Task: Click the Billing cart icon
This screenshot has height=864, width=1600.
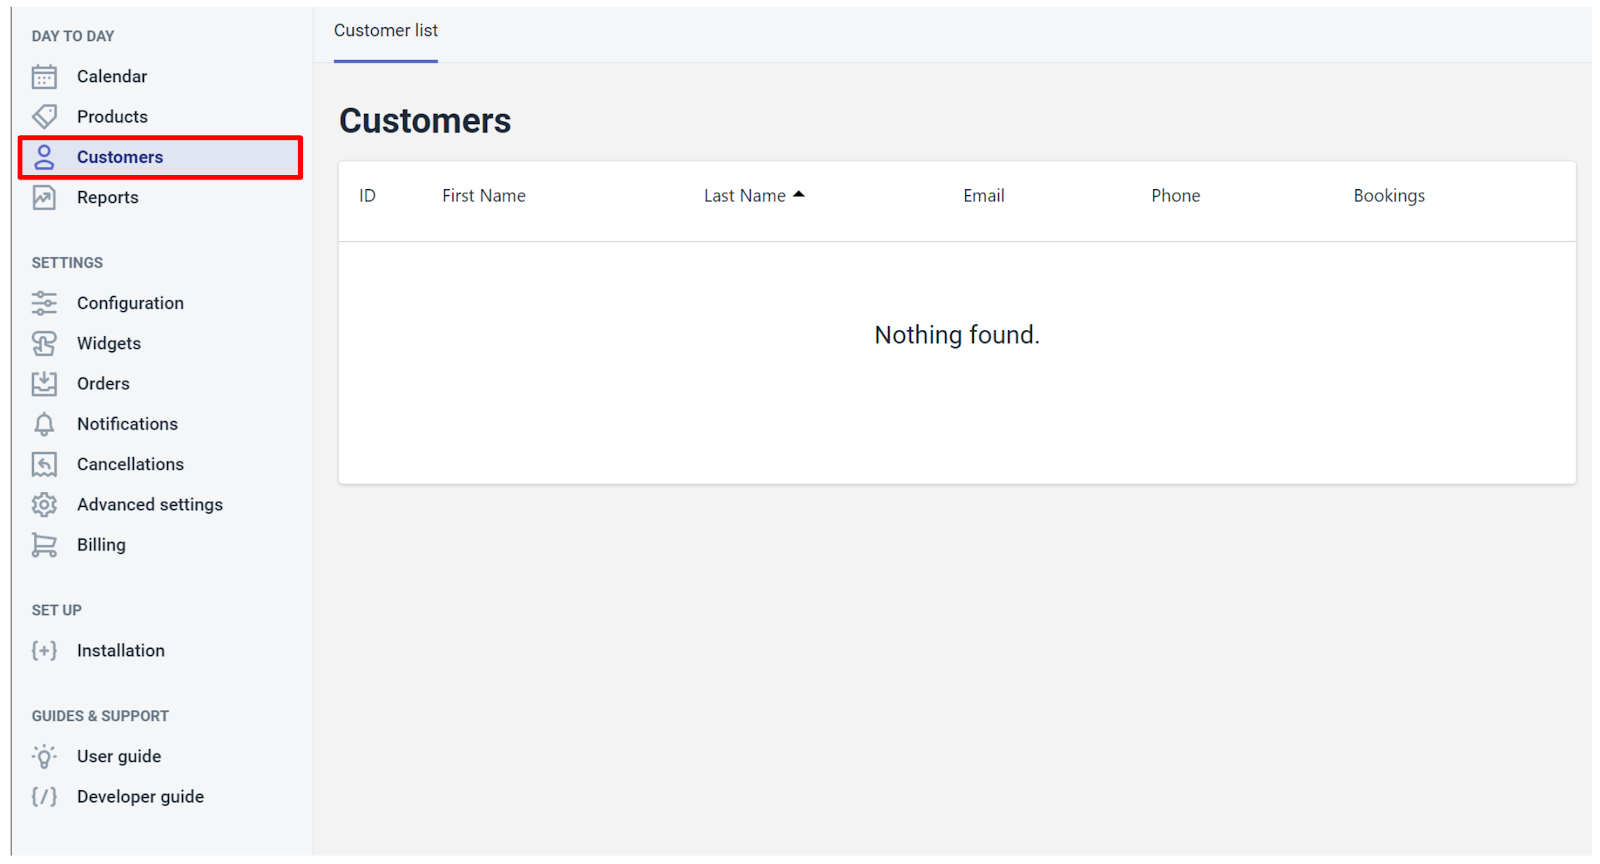Action: (44, 545)
